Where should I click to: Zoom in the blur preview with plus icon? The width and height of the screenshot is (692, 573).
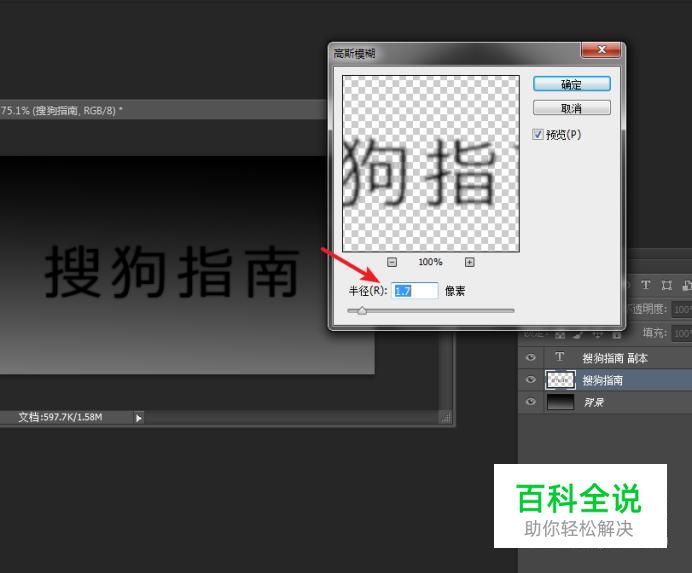pyautogui.click(x=470, y=262)
